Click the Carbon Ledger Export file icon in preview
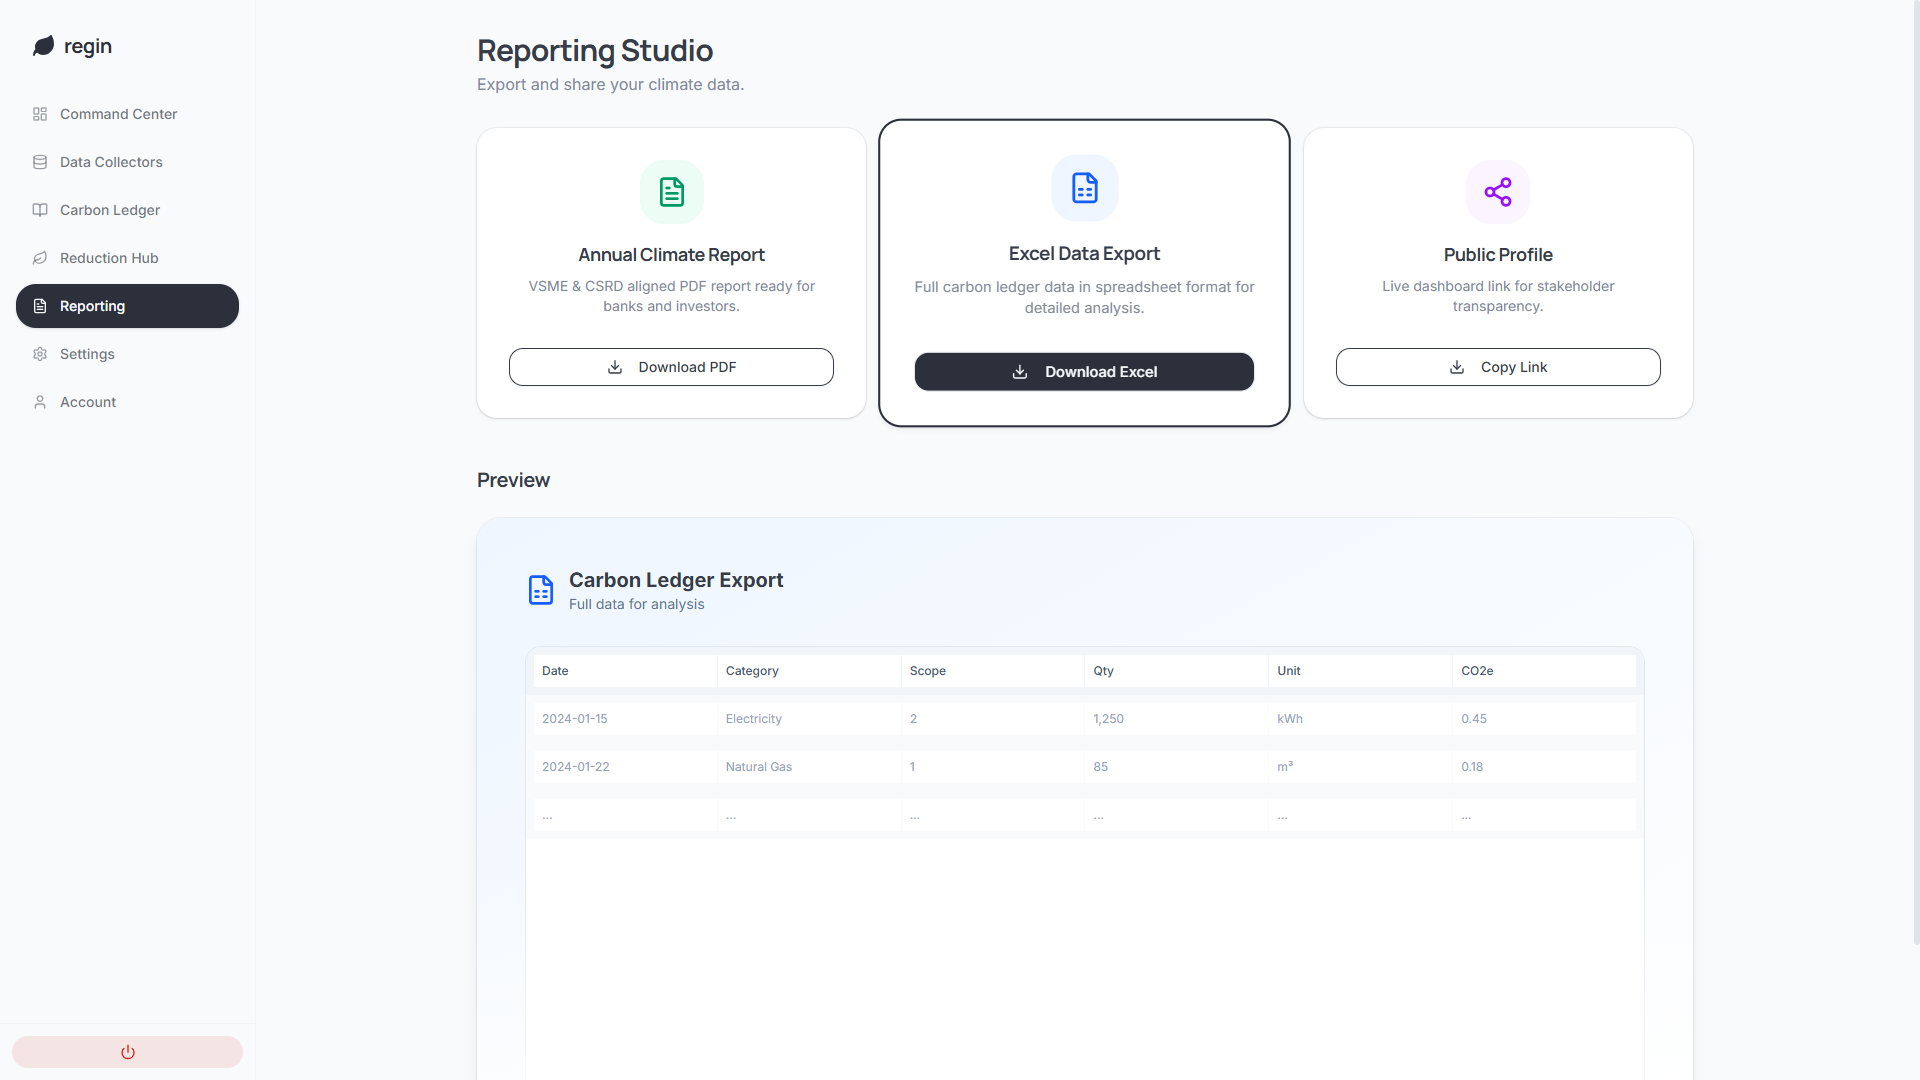Screen dimensions: 1920x1080 [541, 590]
